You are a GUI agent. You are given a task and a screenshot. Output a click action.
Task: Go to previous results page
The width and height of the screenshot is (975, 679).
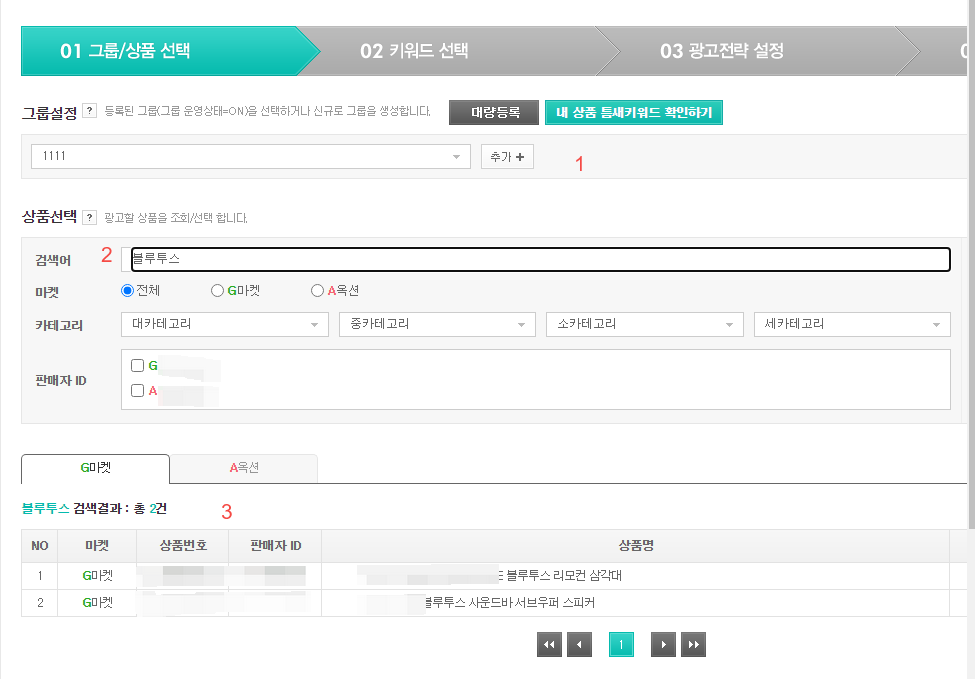pyautogui.click(x=580, y=644)
